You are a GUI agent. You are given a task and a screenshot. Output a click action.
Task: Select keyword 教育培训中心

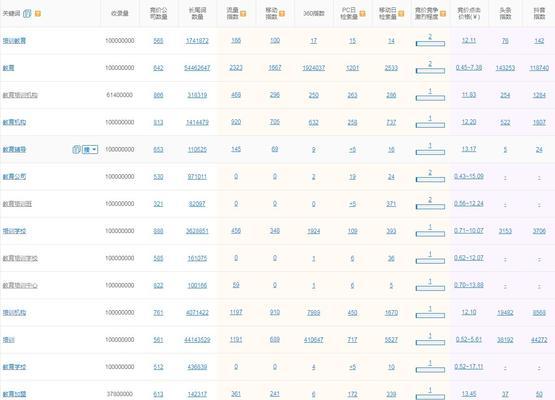(x=20, y=285)
